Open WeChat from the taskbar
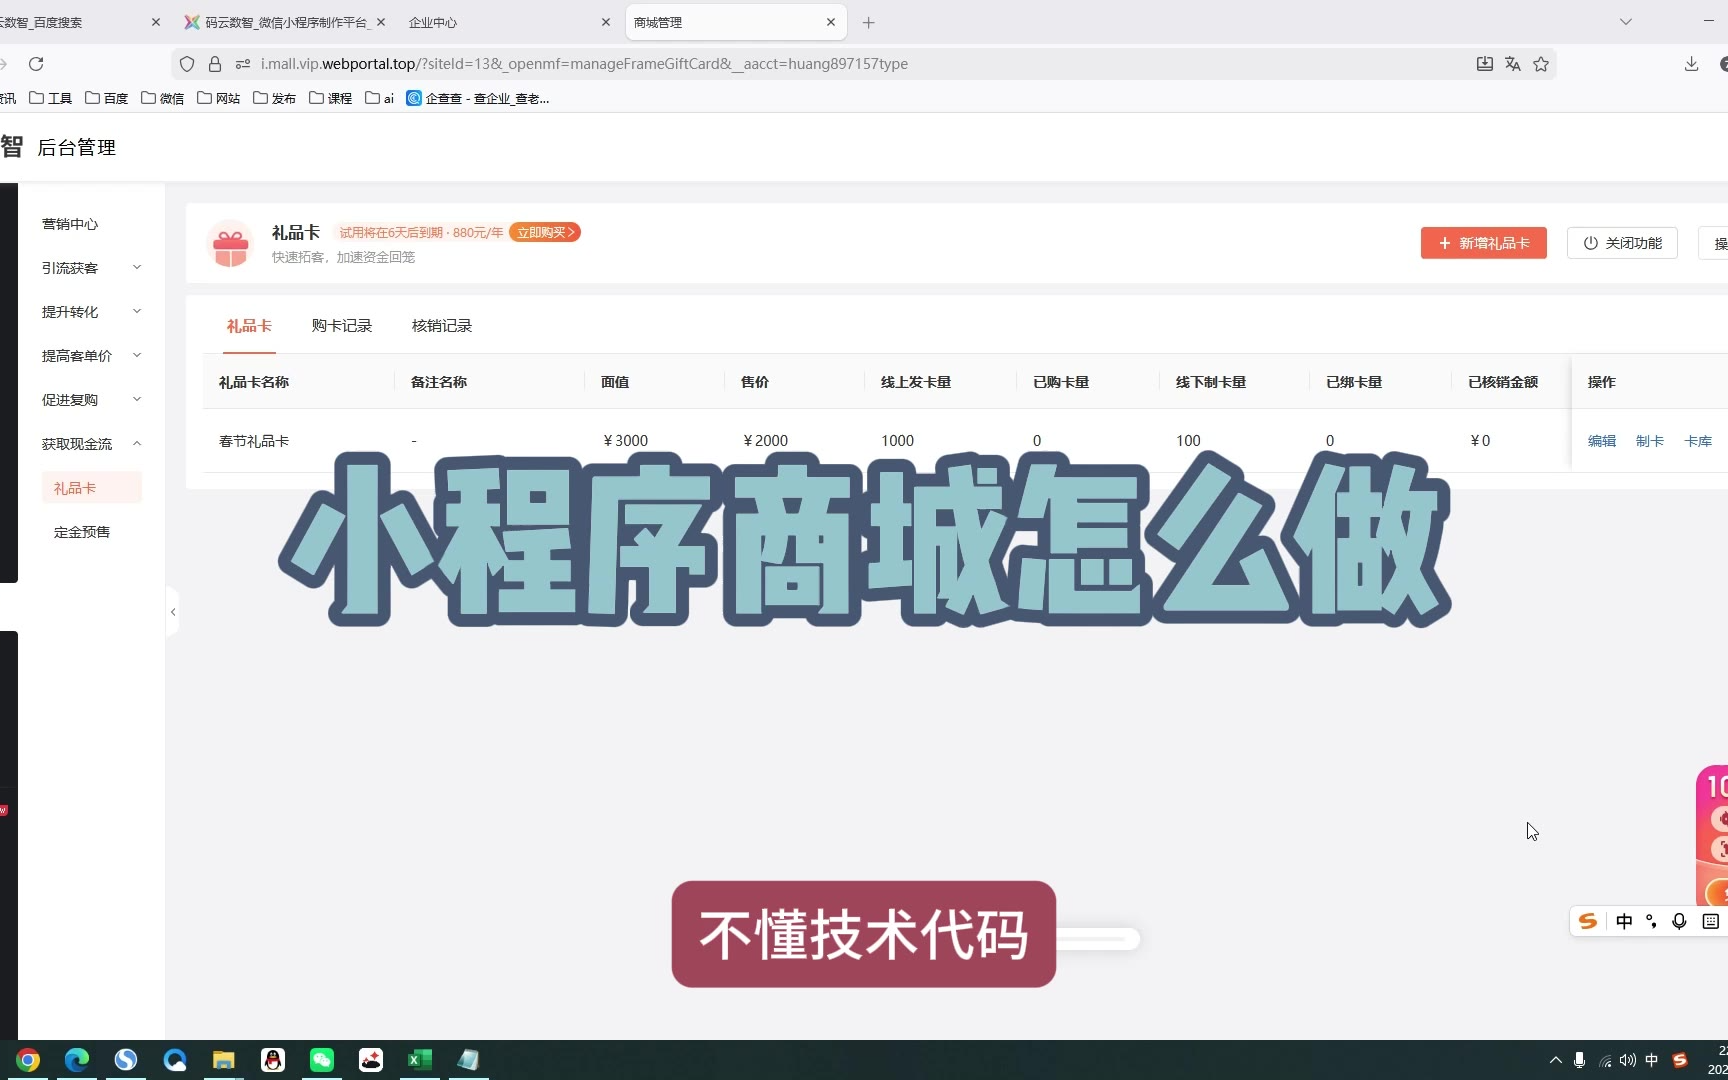The height and width of the screenshot is (1080, 1728). point(322,1060)
